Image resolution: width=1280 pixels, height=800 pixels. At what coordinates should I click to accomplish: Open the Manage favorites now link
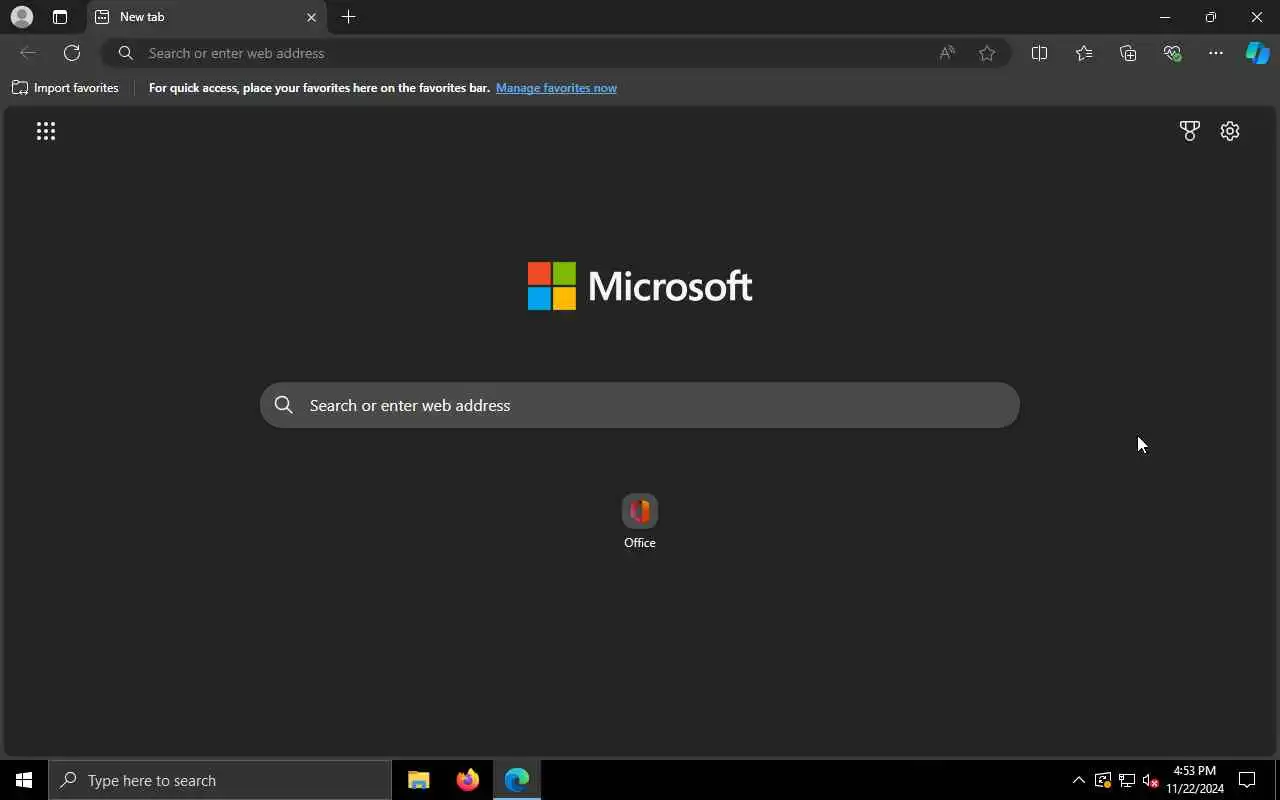[x=556, y=88]
